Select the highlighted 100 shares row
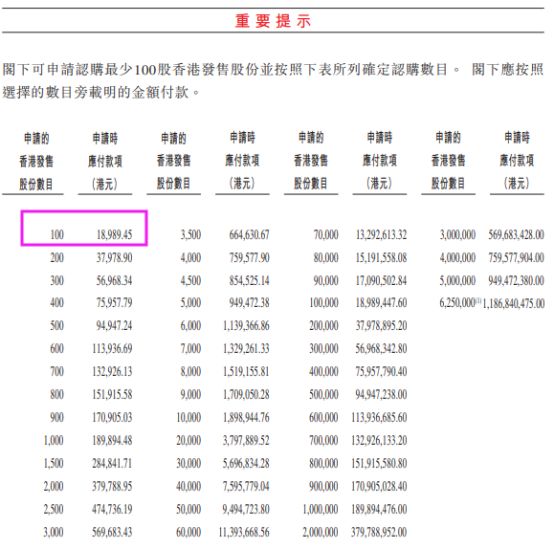The image size is (554, 548). [84, 228]
